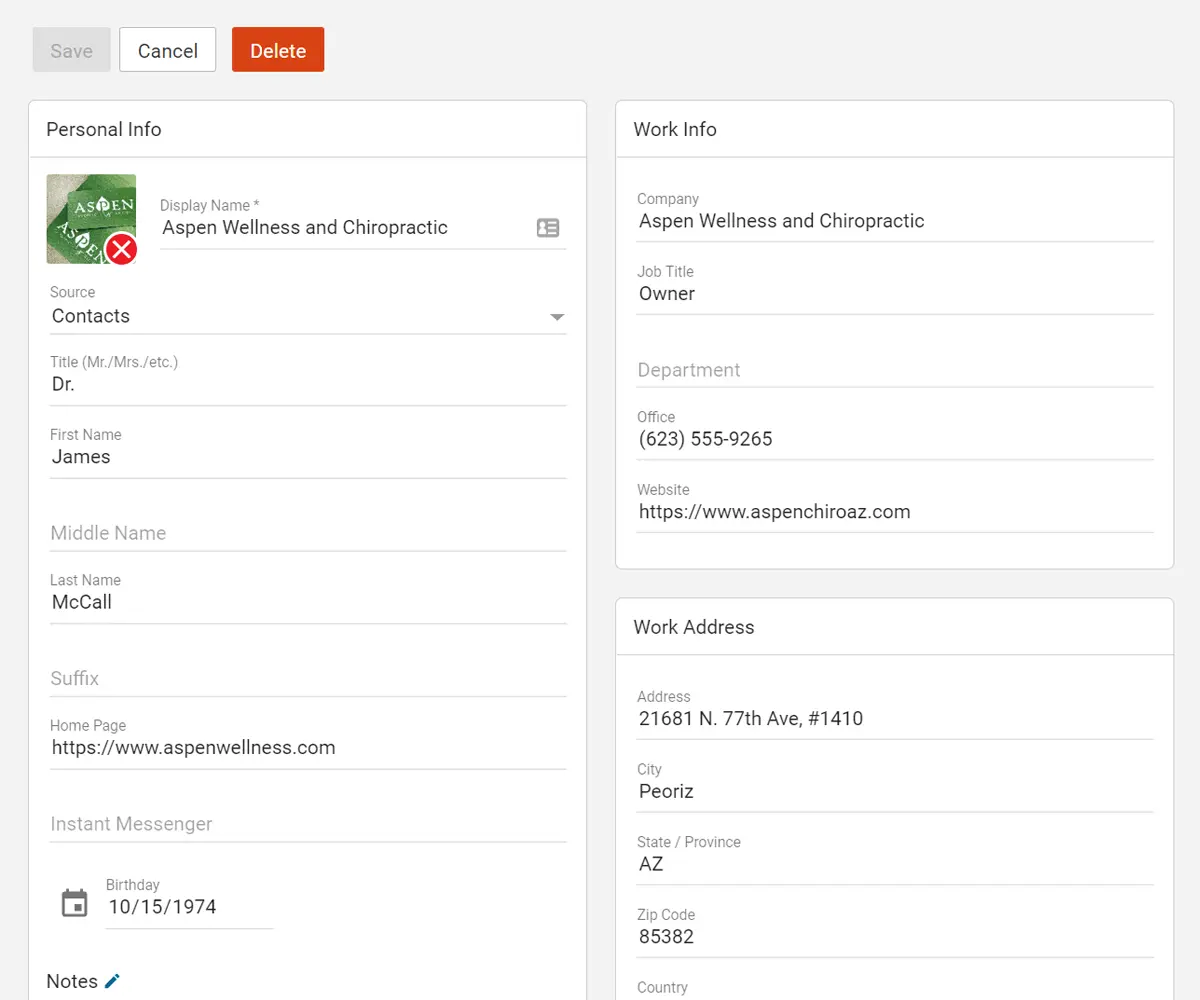Click the Title field containing Dr.
1200x1000 pixels.
[x=308, y=384]
